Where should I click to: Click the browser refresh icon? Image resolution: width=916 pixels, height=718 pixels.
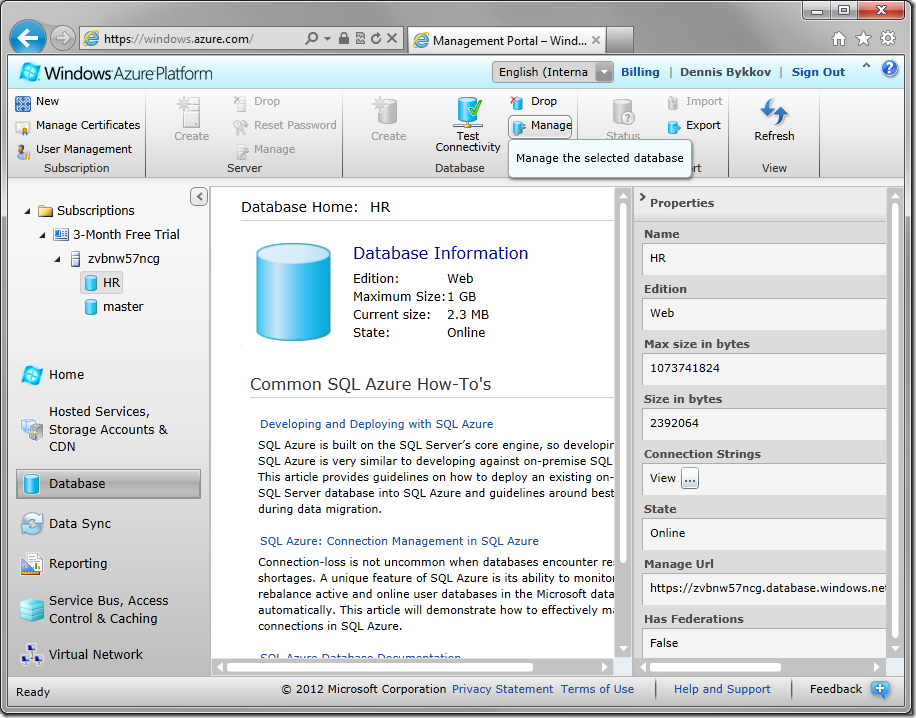[x=376, y=39]
